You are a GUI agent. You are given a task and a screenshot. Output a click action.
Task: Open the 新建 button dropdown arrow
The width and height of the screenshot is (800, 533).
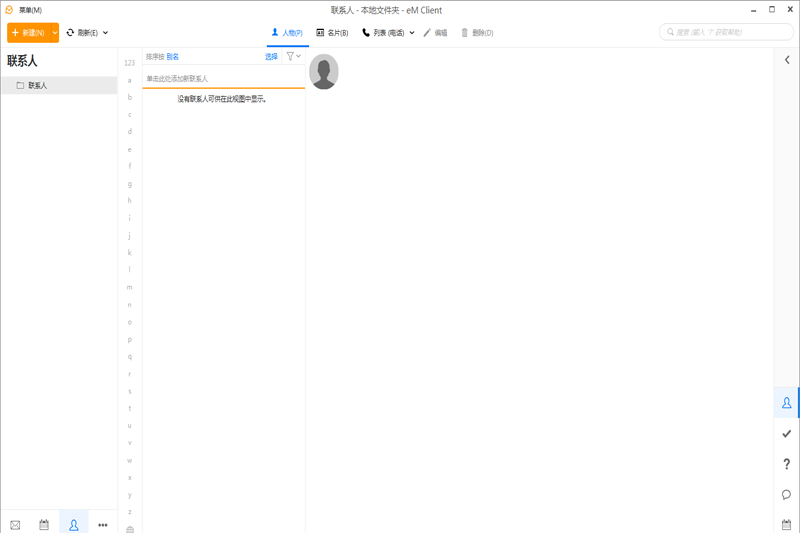pyautogui.click(x=52, y=33)
